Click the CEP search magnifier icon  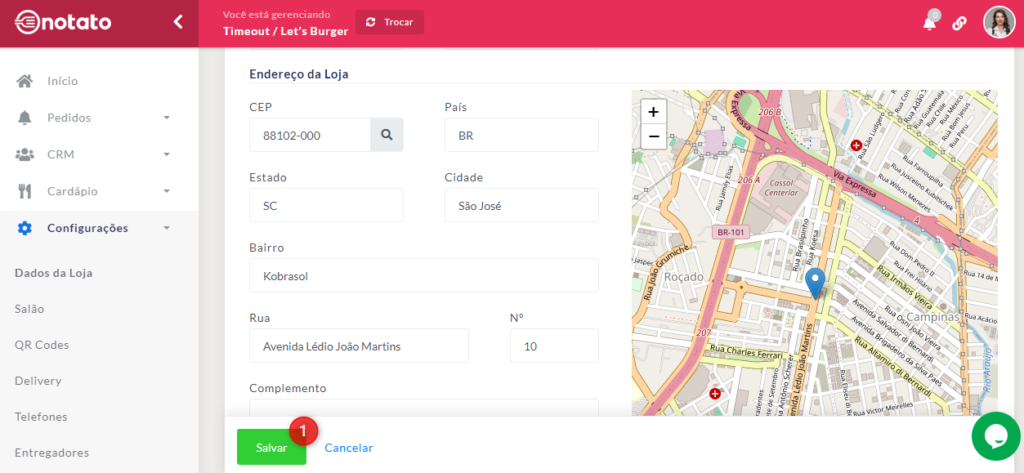click(x=387, y=135)
